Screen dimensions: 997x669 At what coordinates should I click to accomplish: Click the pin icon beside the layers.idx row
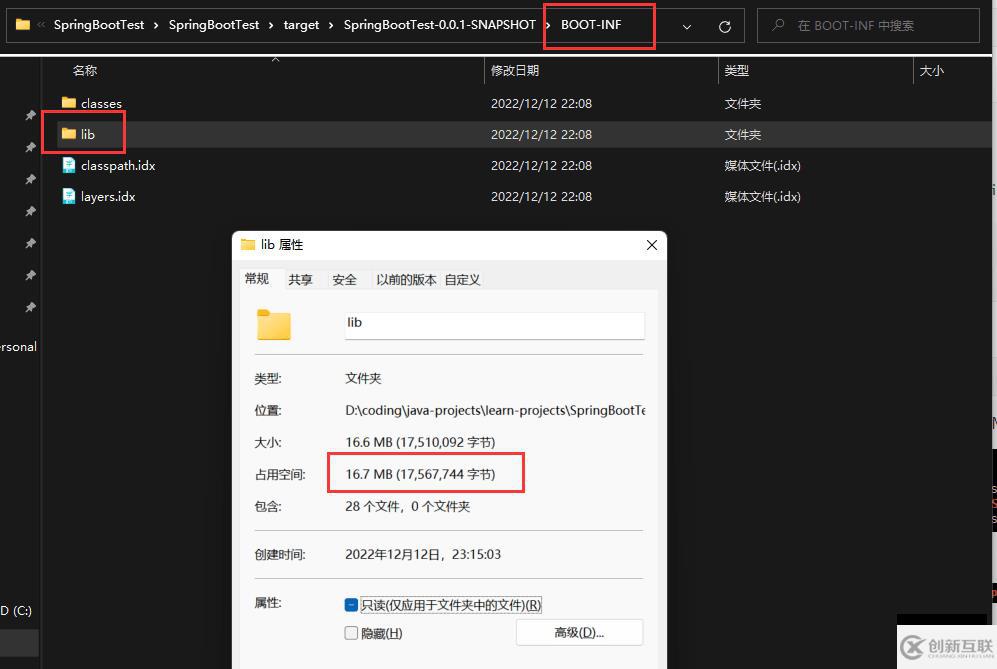[x=30, y=211]
